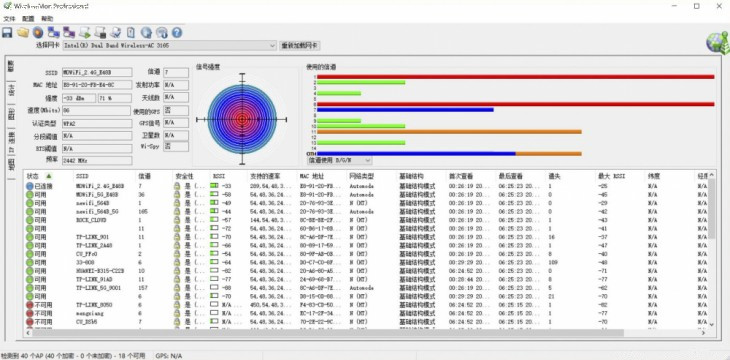Click the green status icon for TP-LINK_901
The width and height of the screenshot is (730, 360).
tap(30, 237)
